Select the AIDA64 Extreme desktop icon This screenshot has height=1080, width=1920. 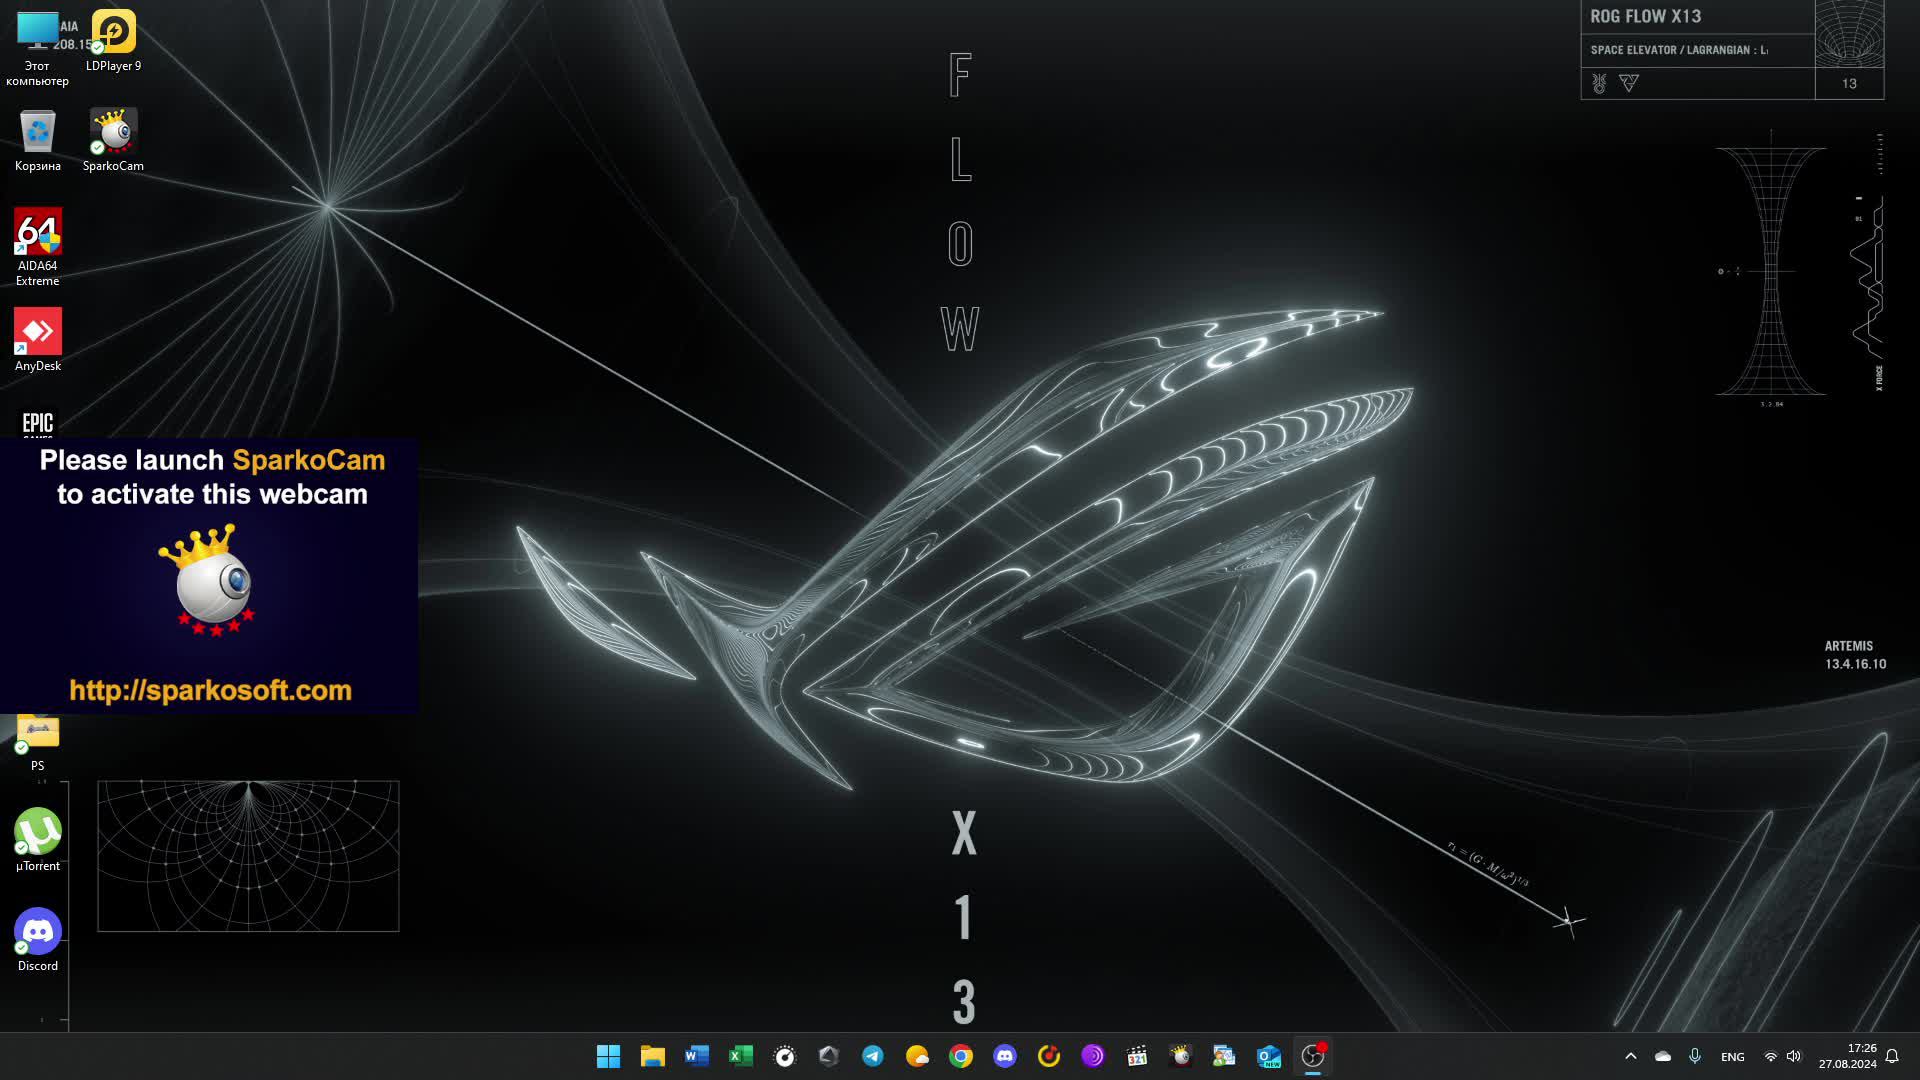38,246
